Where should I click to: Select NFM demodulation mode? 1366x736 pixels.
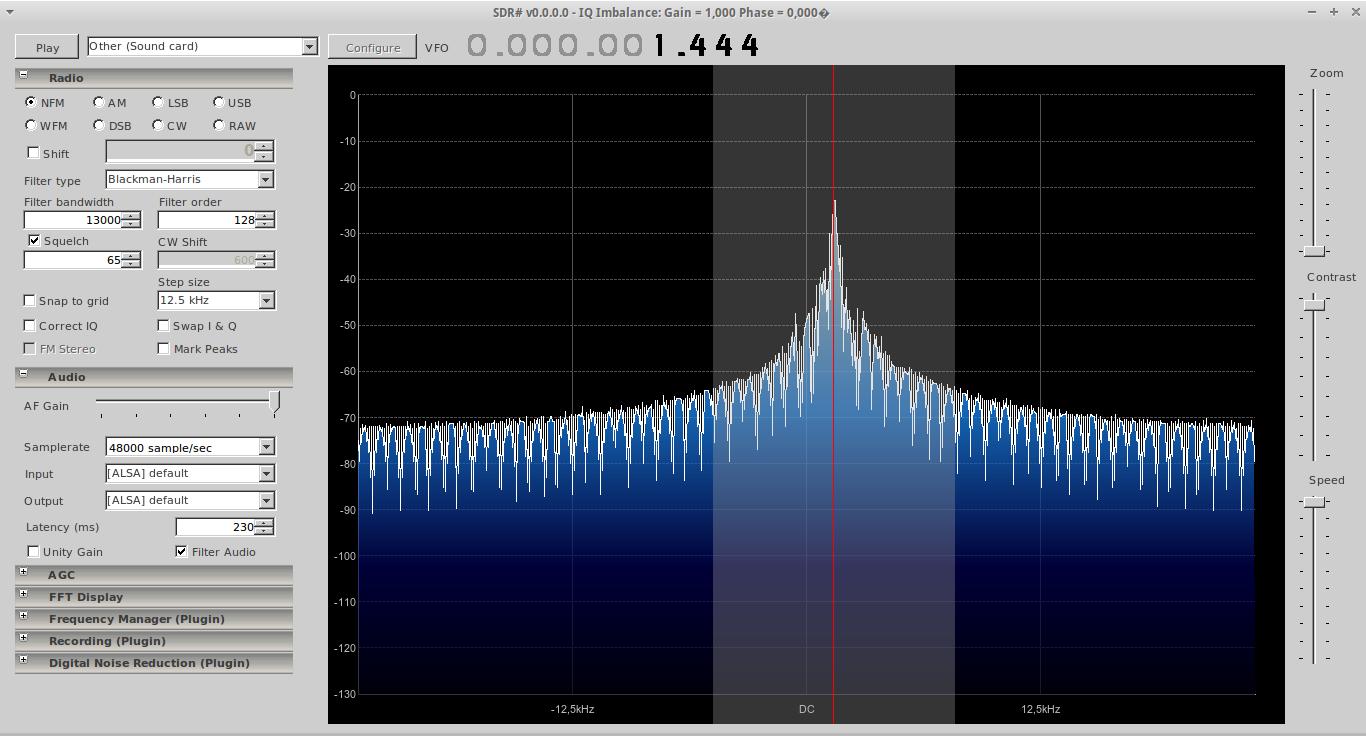click(x=31, y=102)
